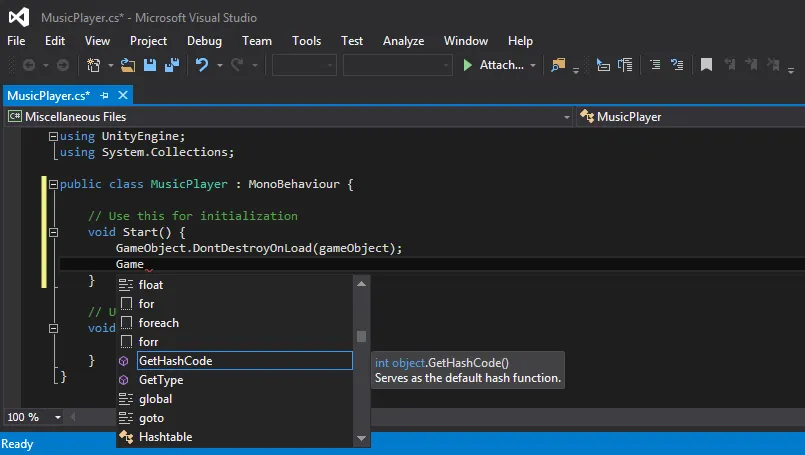Open the Tools menu
The height and width of the screenshot is (455, 805).
(306, 41)
